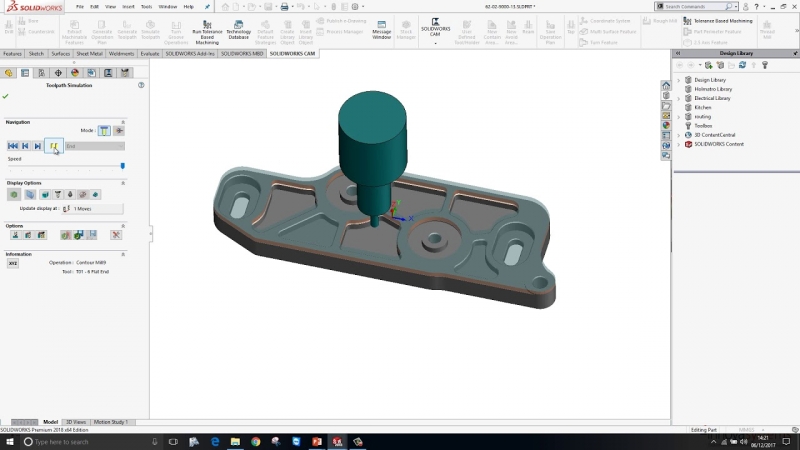Accept simulation with green checkmark
The height and width of the screenshot is (450, 800).
point(6,96)
